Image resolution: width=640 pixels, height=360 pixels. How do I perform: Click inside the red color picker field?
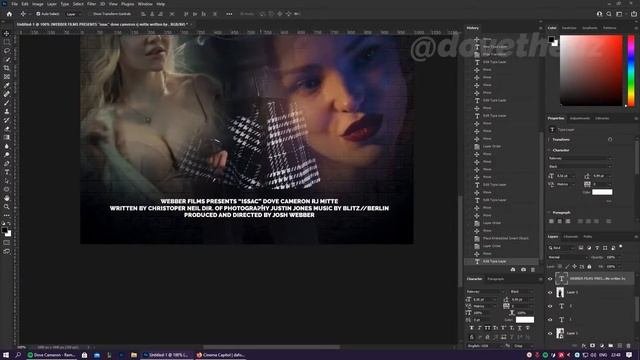click(591, 71)
